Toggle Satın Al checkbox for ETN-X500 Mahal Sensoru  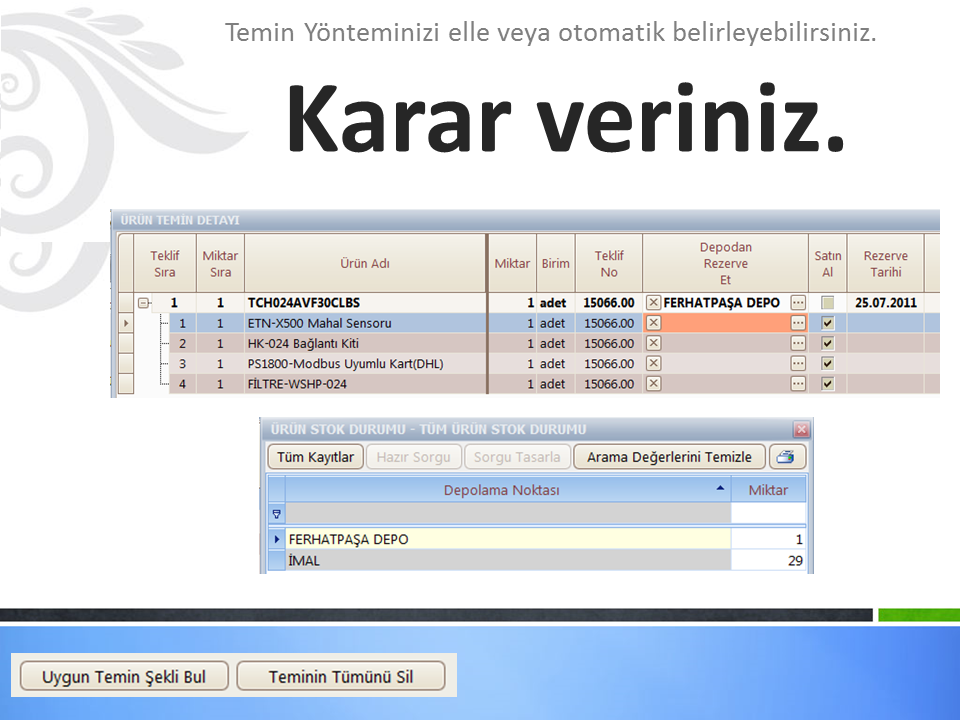827,323
